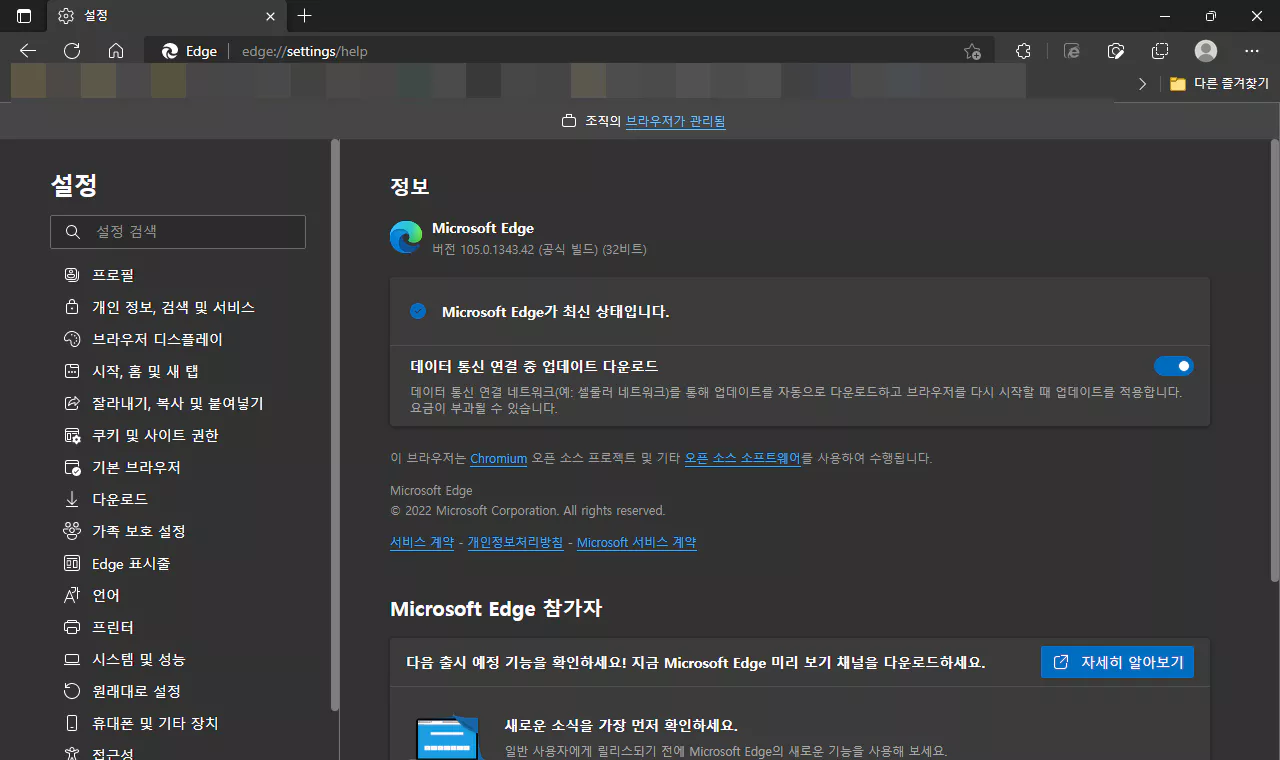Add this page to favorites star
Viewport: 1280px width, 760px height.
click(972, 51)
